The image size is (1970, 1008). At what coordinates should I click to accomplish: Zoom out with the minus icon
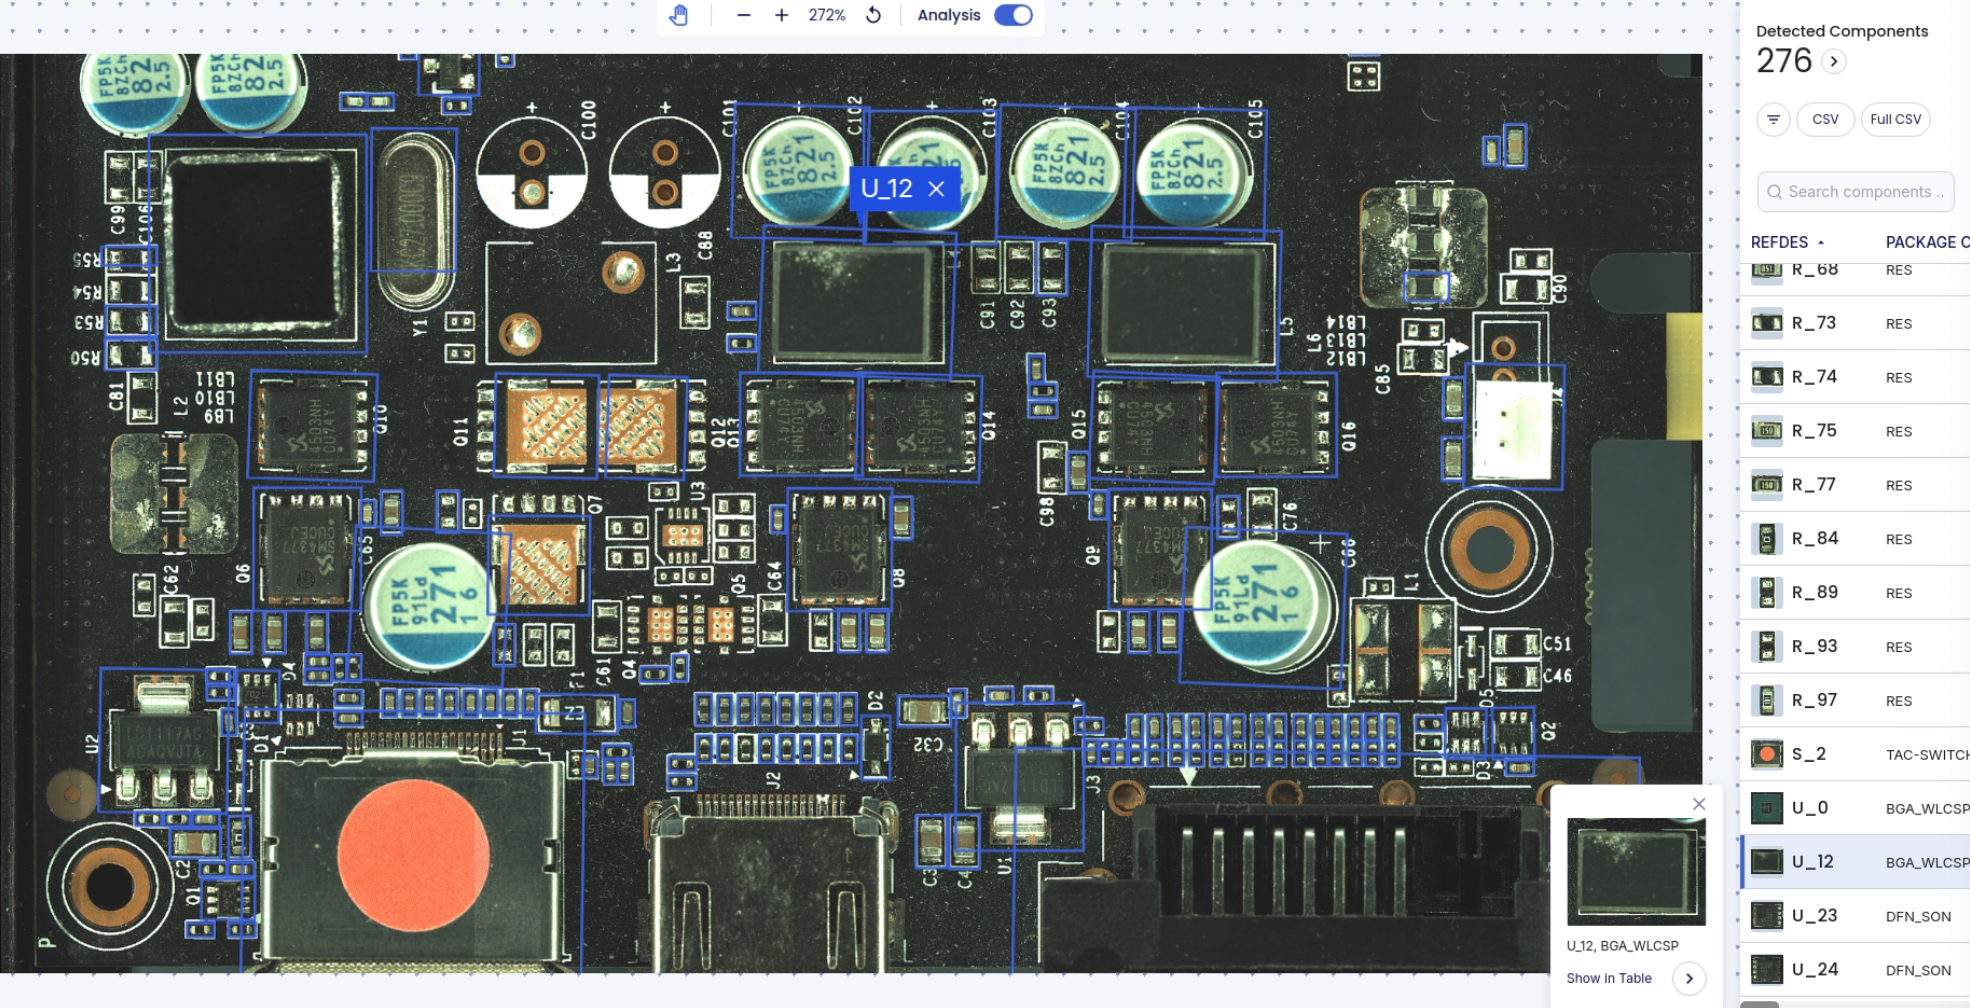pyautogui.click(x=743, y=15)
